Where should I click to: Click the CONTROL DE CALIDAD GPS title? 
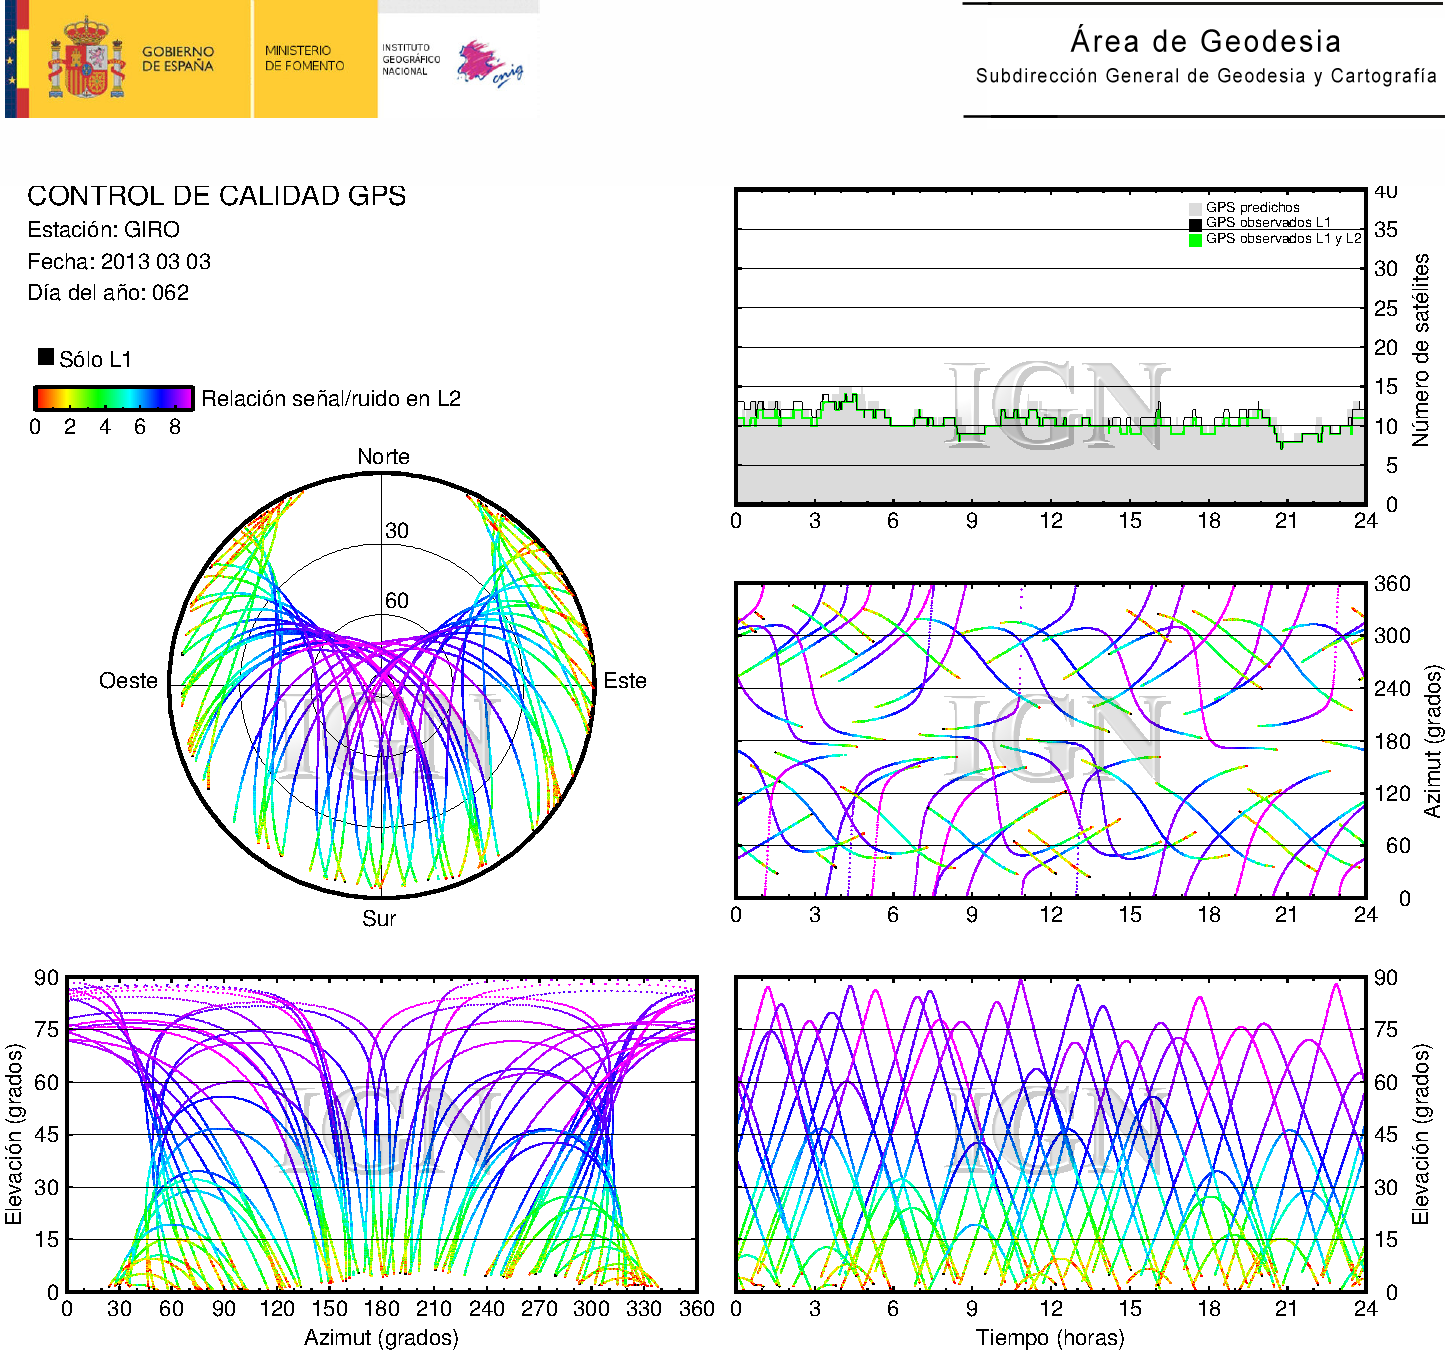click(216, 196)
